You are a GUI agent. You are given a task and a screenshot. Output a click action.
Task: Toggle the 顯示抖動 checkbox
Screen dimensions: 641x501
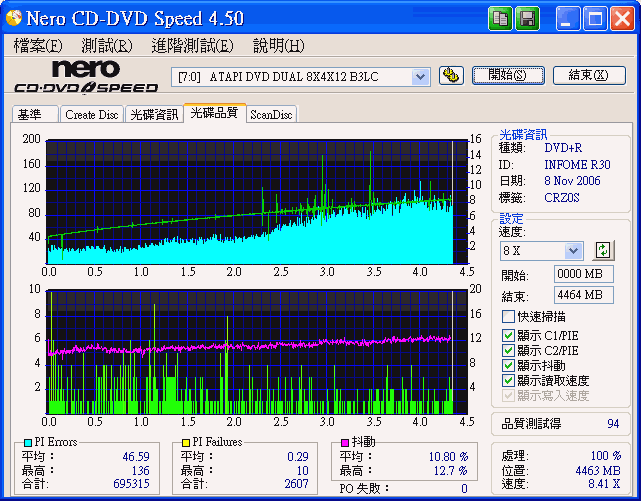(x=508, y=365)
